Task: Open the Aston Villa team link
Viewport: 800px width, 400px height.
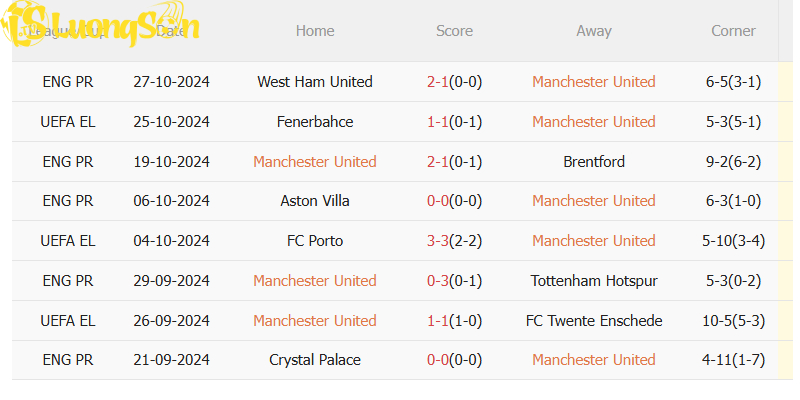Action: [315, 201]
